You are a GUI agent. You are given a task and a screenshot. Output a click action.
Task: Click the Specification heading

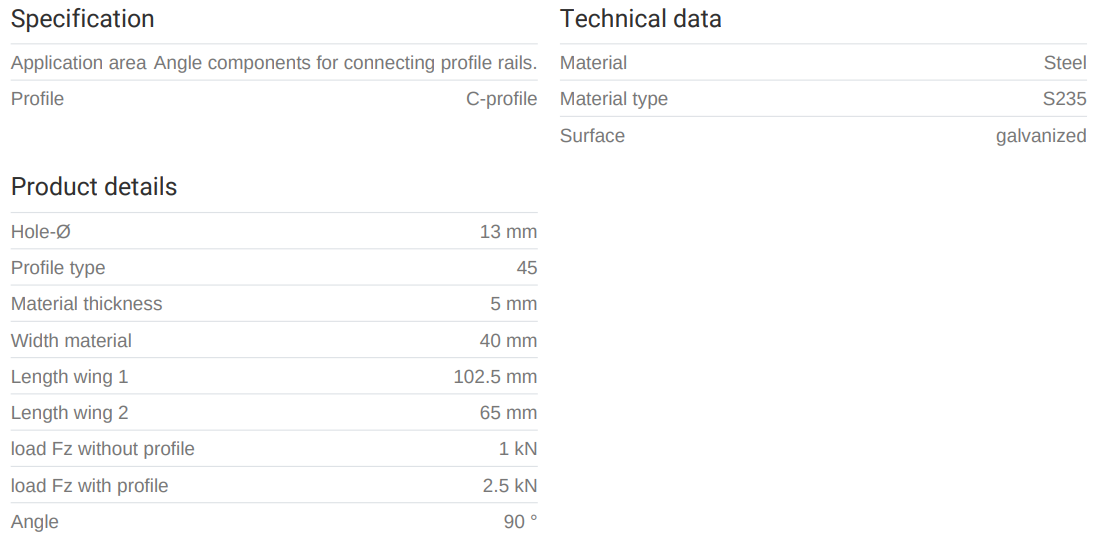[82, 19]
